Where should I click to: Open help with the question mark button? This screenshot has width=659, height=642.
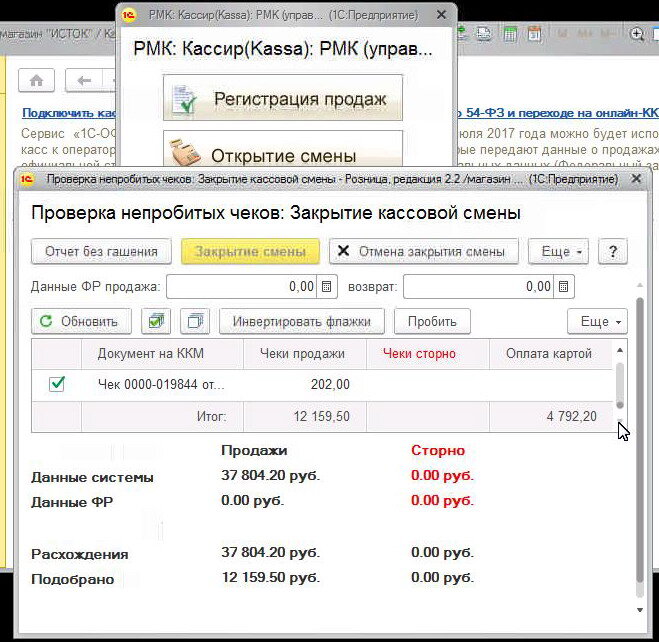(x=613, y=251)
